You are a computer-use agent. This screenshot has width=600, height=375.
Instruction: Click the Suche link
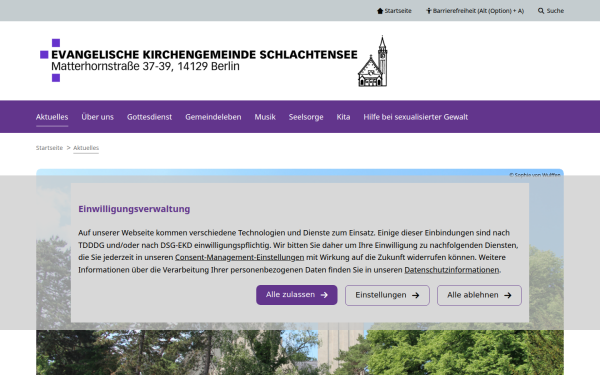coord(551,11)
